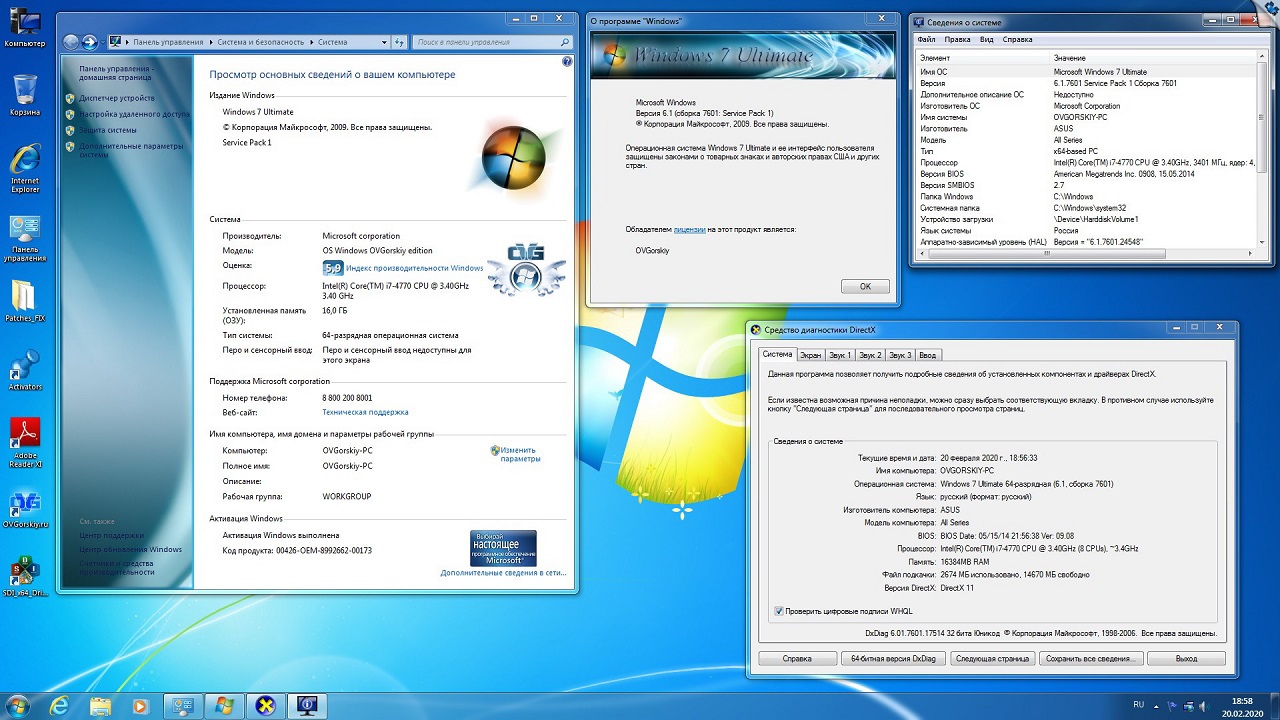Open the recent pages dropdown arrow

(x=103, y=42)
